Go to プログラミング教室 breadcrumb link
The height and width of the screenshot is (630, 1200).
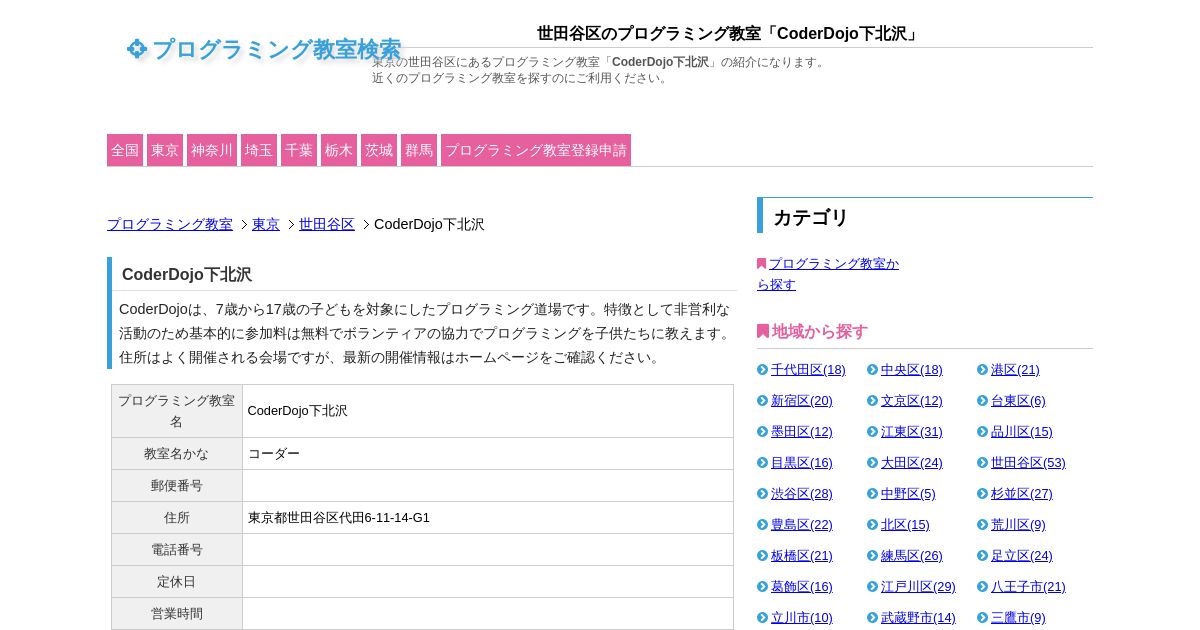click(170, 224)
